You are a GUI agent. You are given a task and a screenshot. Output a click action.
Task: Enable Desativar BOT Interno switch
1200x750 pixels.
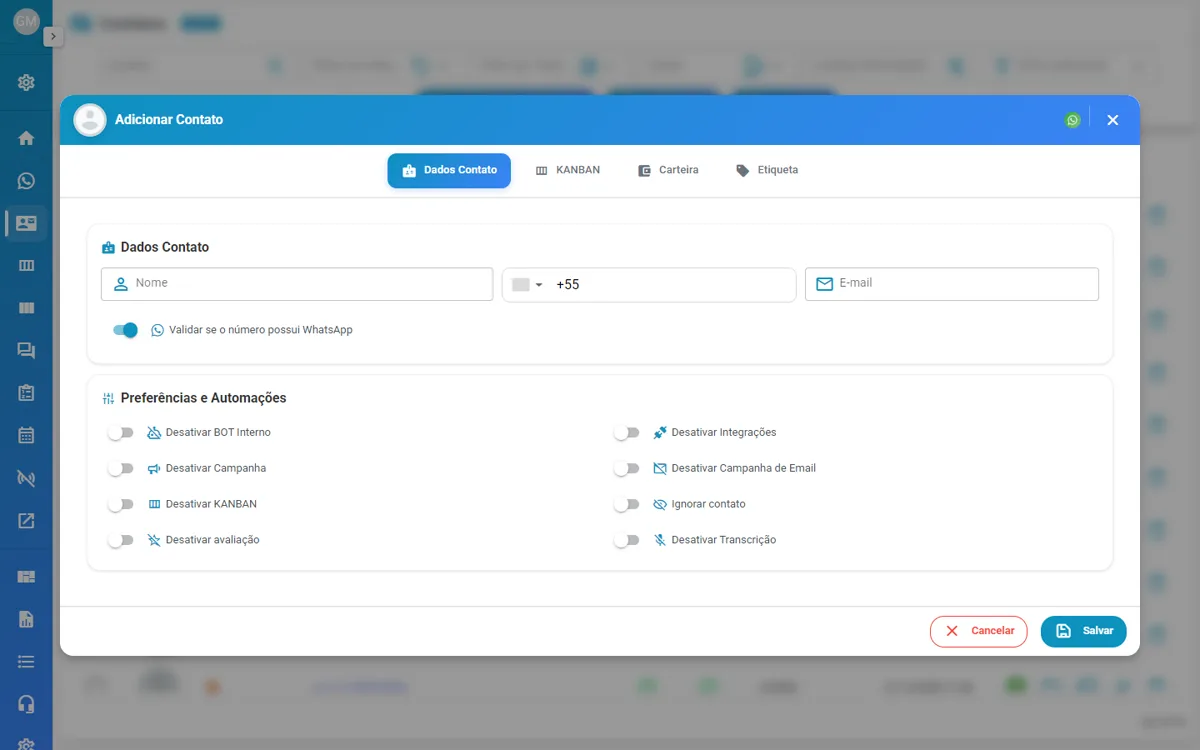pos(121,433)
